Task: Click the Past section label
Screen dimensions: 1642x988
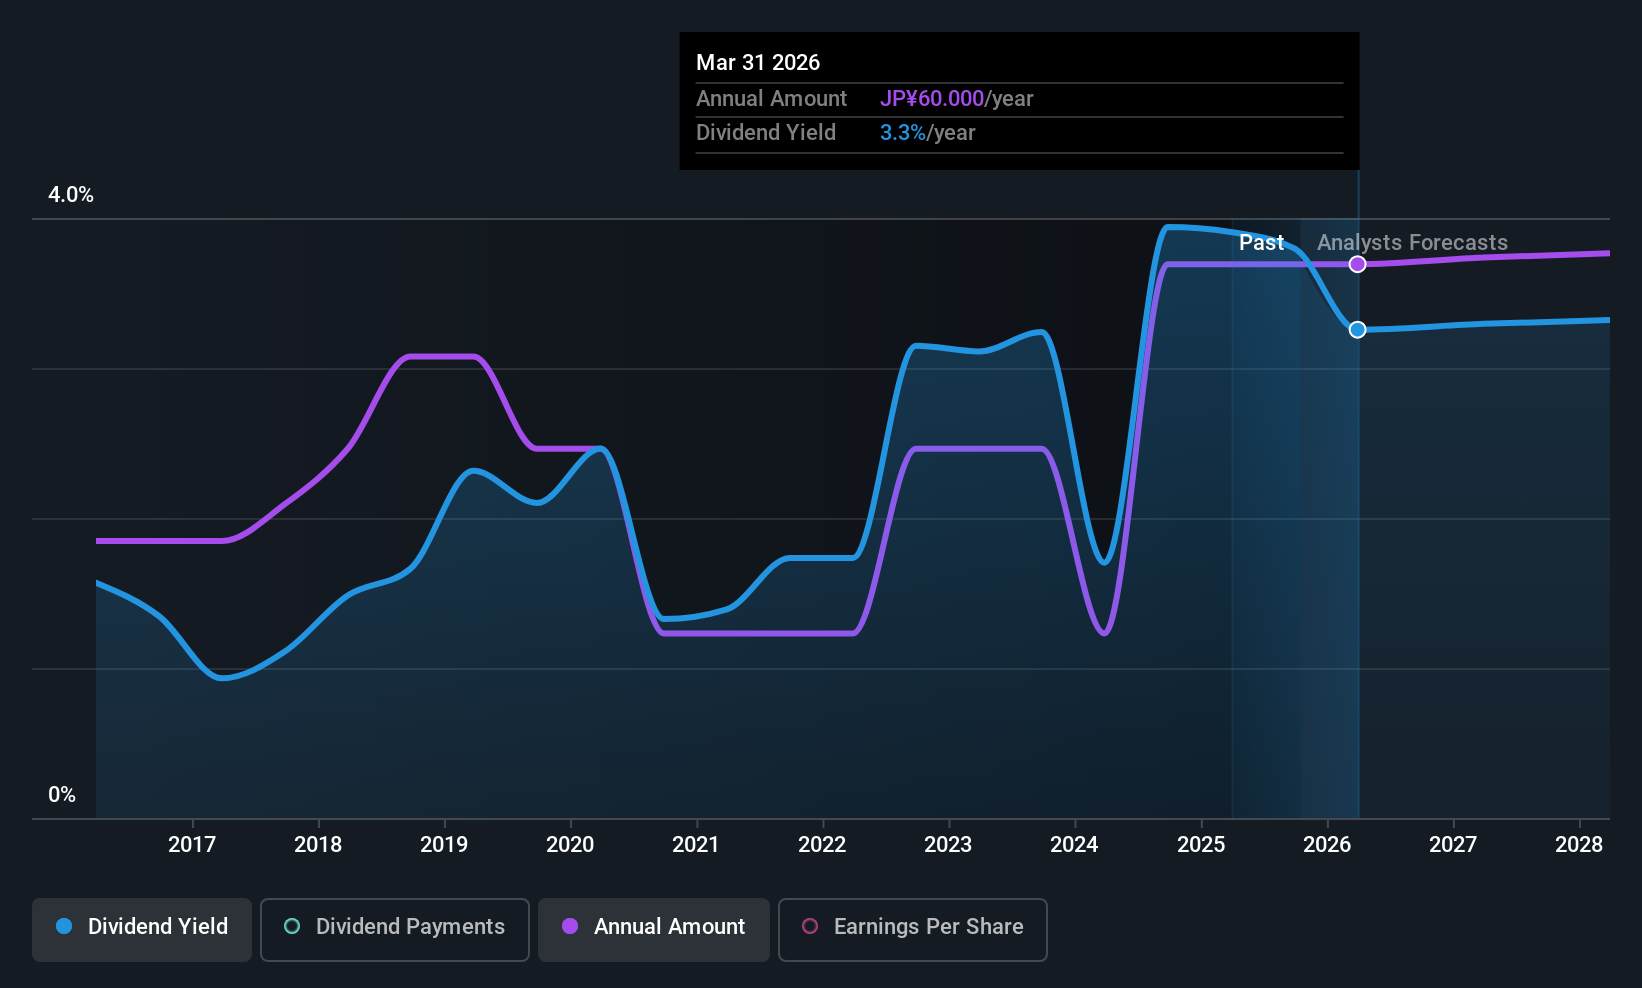Action: [1261, 243]
